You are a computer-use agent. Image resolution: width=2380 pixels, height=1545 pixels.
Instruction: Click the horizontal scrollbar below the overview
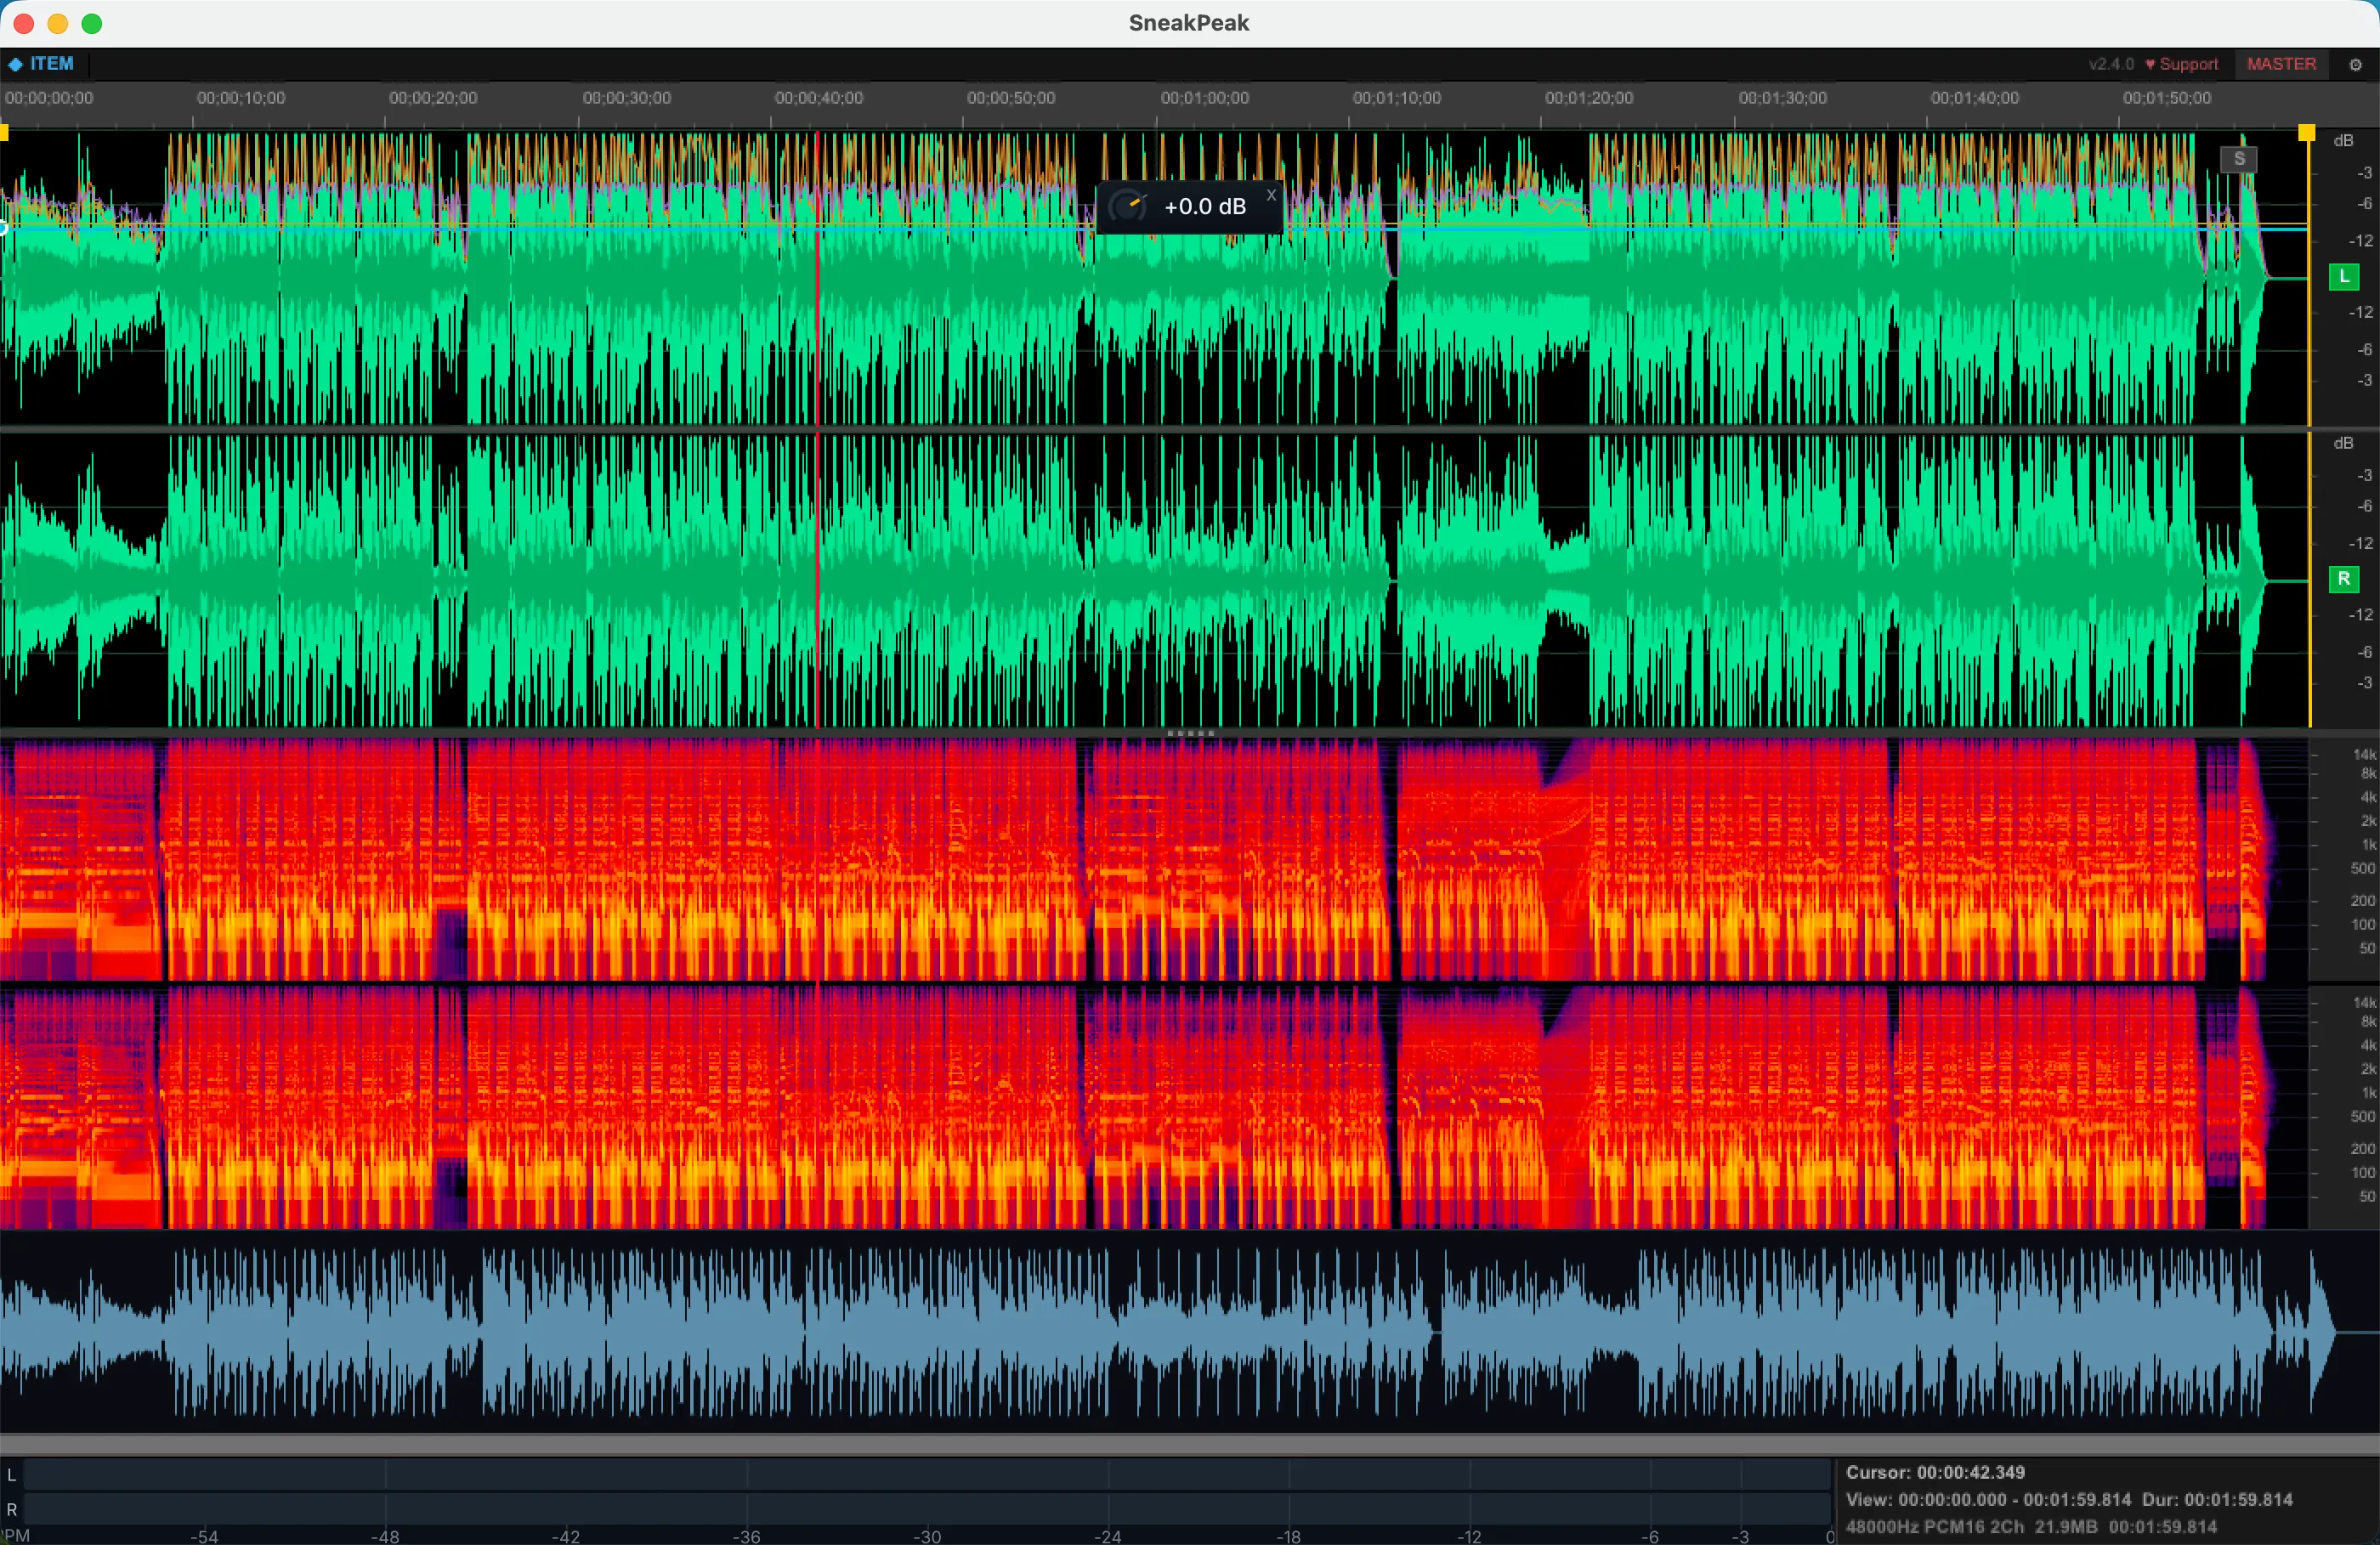point(1190,1445)
